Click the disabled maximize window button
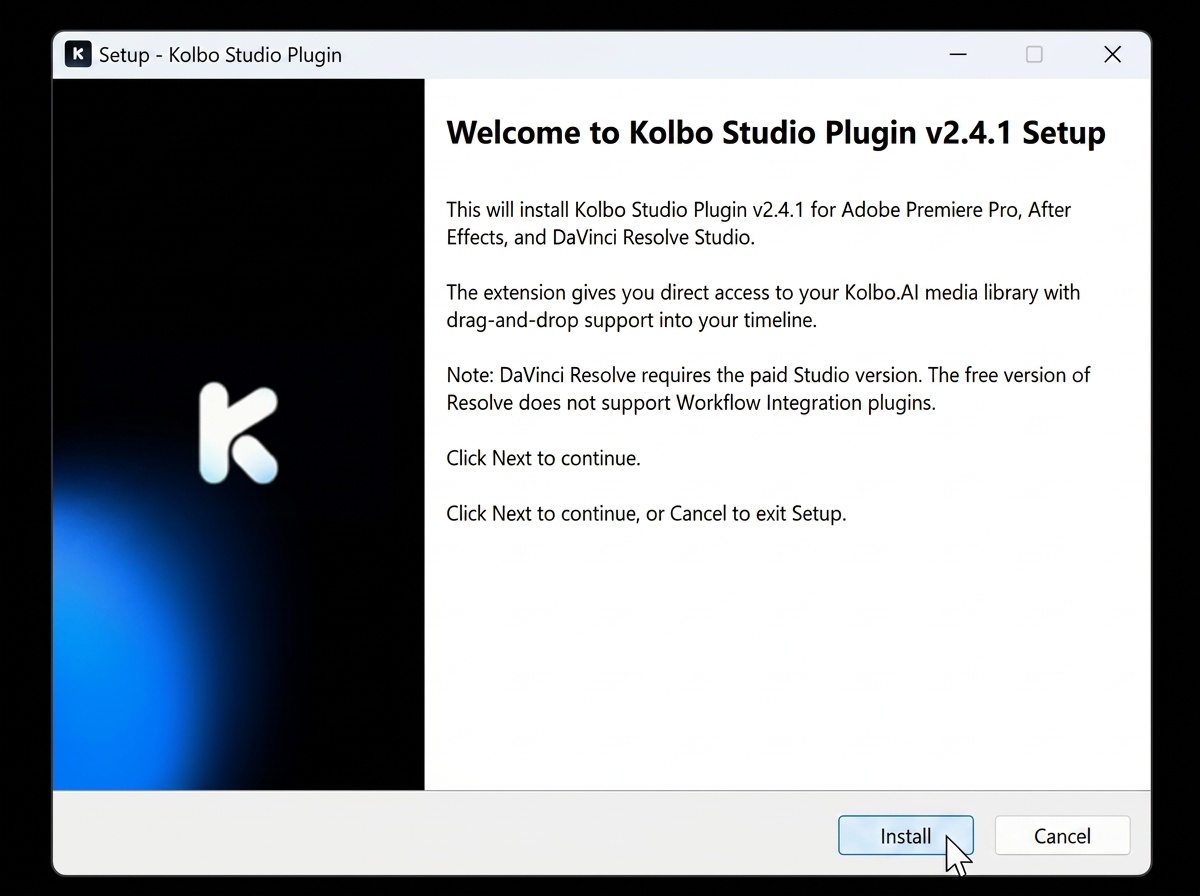The width and height of the screenshot is (1200, 896). [x=1034, y=54]
